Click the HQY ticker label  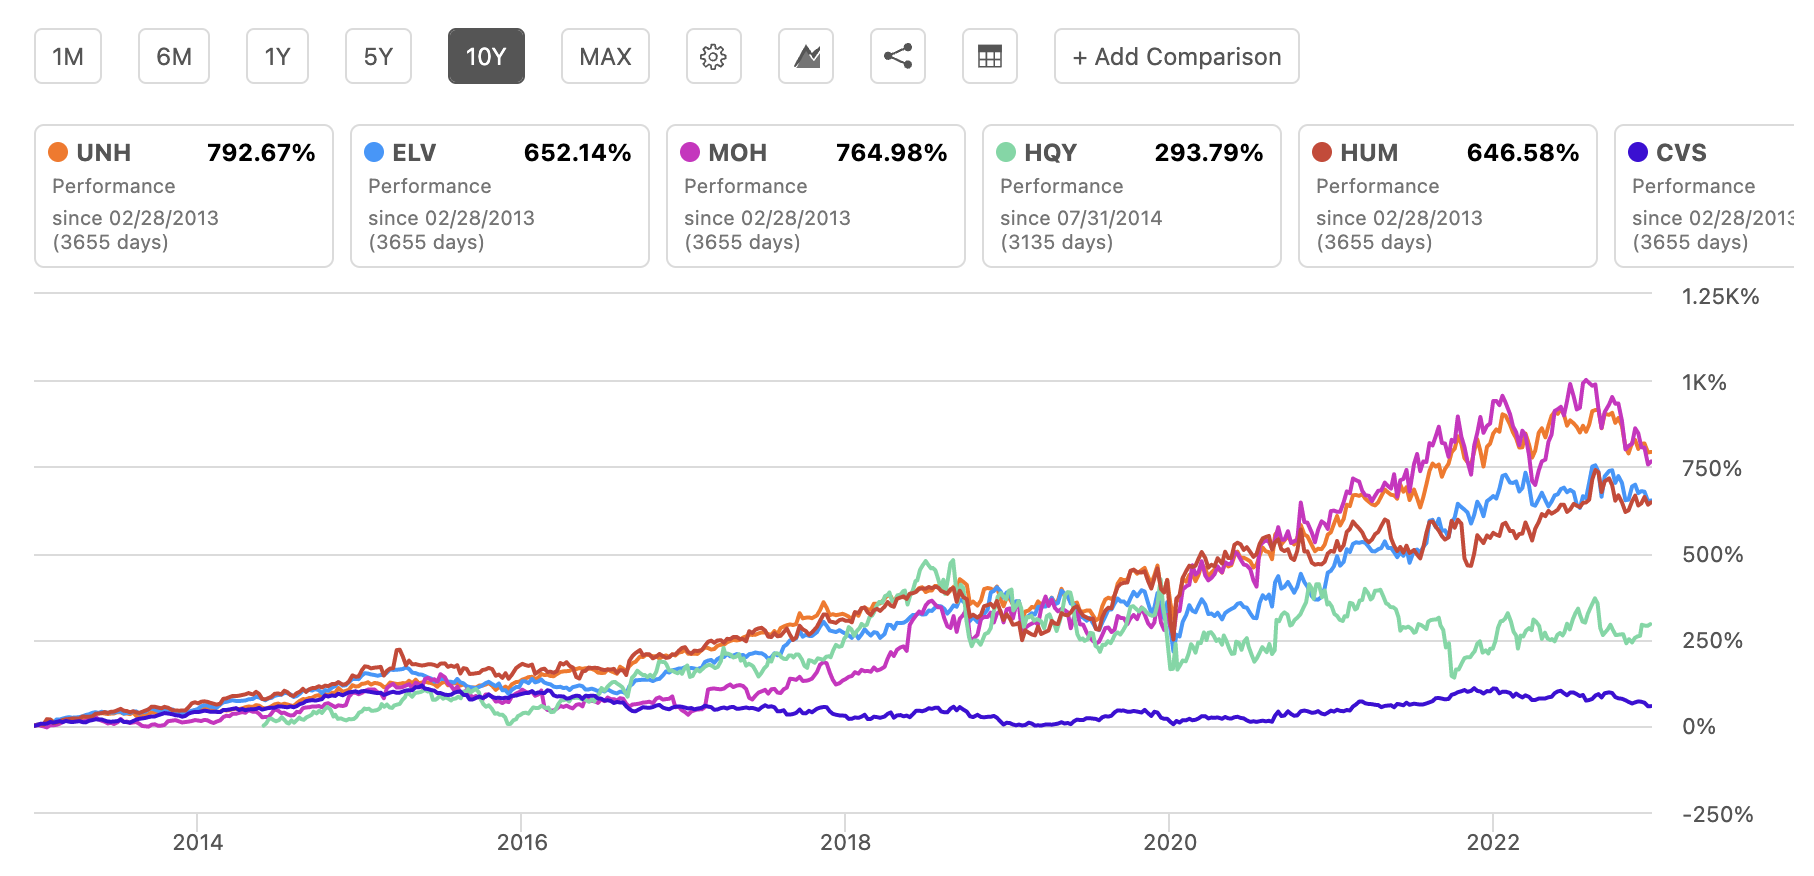click(x=1051, y=153)
